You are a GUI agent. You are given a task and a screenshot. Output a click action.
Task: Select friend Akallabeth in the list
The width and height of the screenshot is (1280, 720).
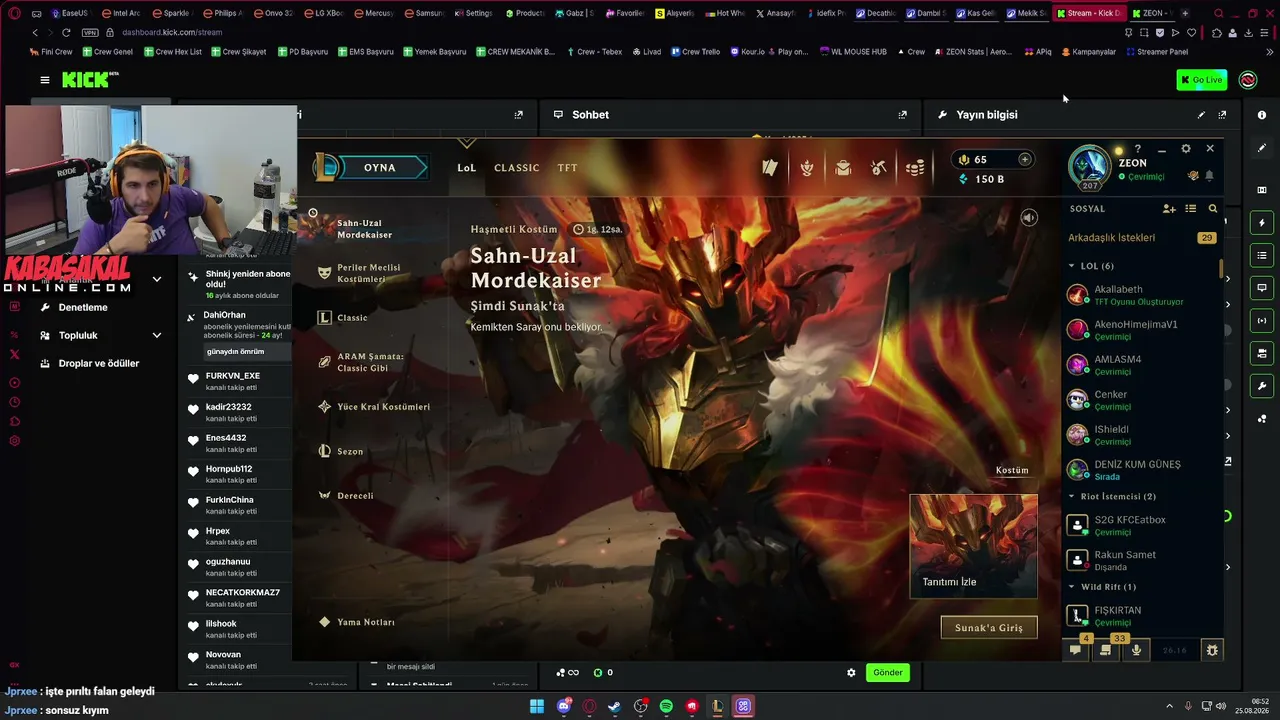[x=1141, y=295]
